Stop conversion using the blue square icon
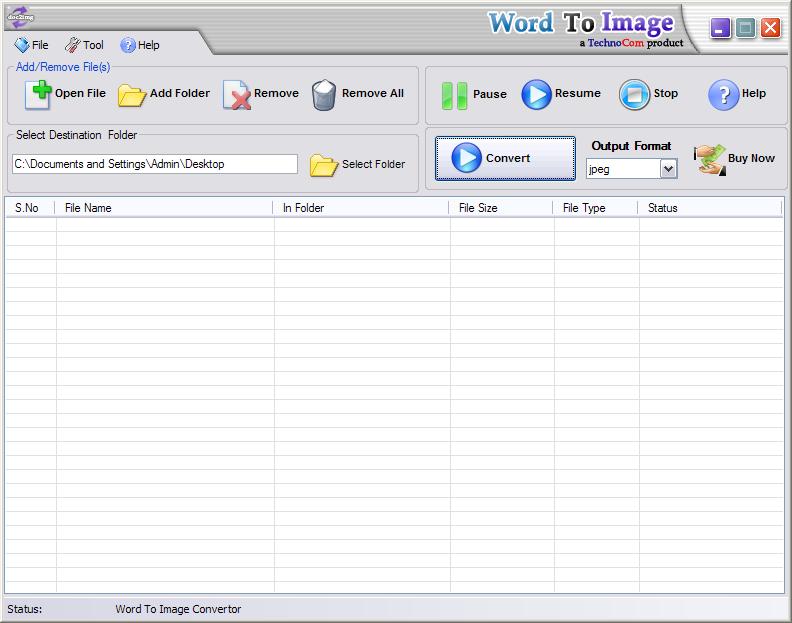 point(634,94)
